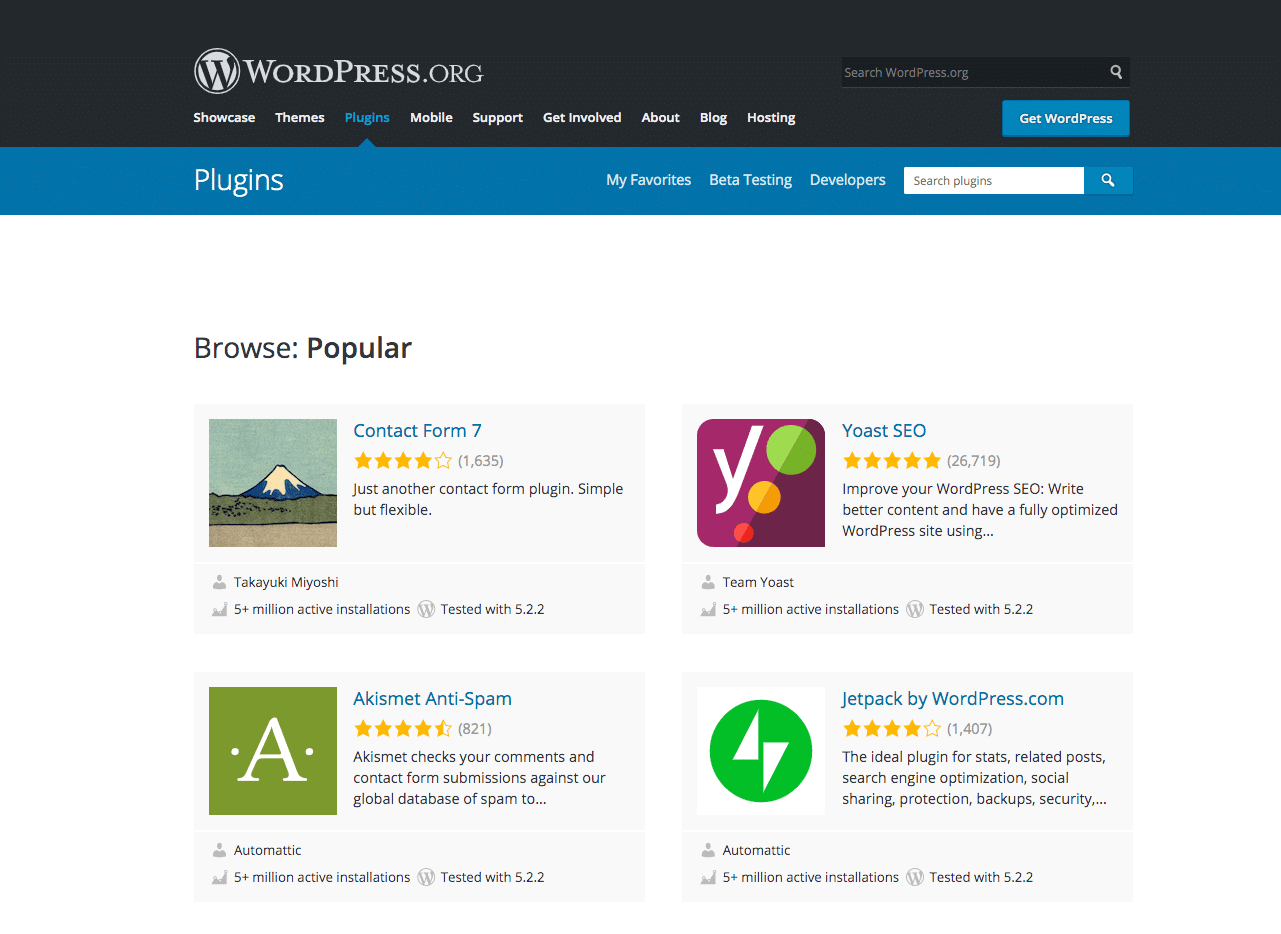Click Yoast SEO's star rating
This screenshot has width=1281, height=934.
(892, 460)
